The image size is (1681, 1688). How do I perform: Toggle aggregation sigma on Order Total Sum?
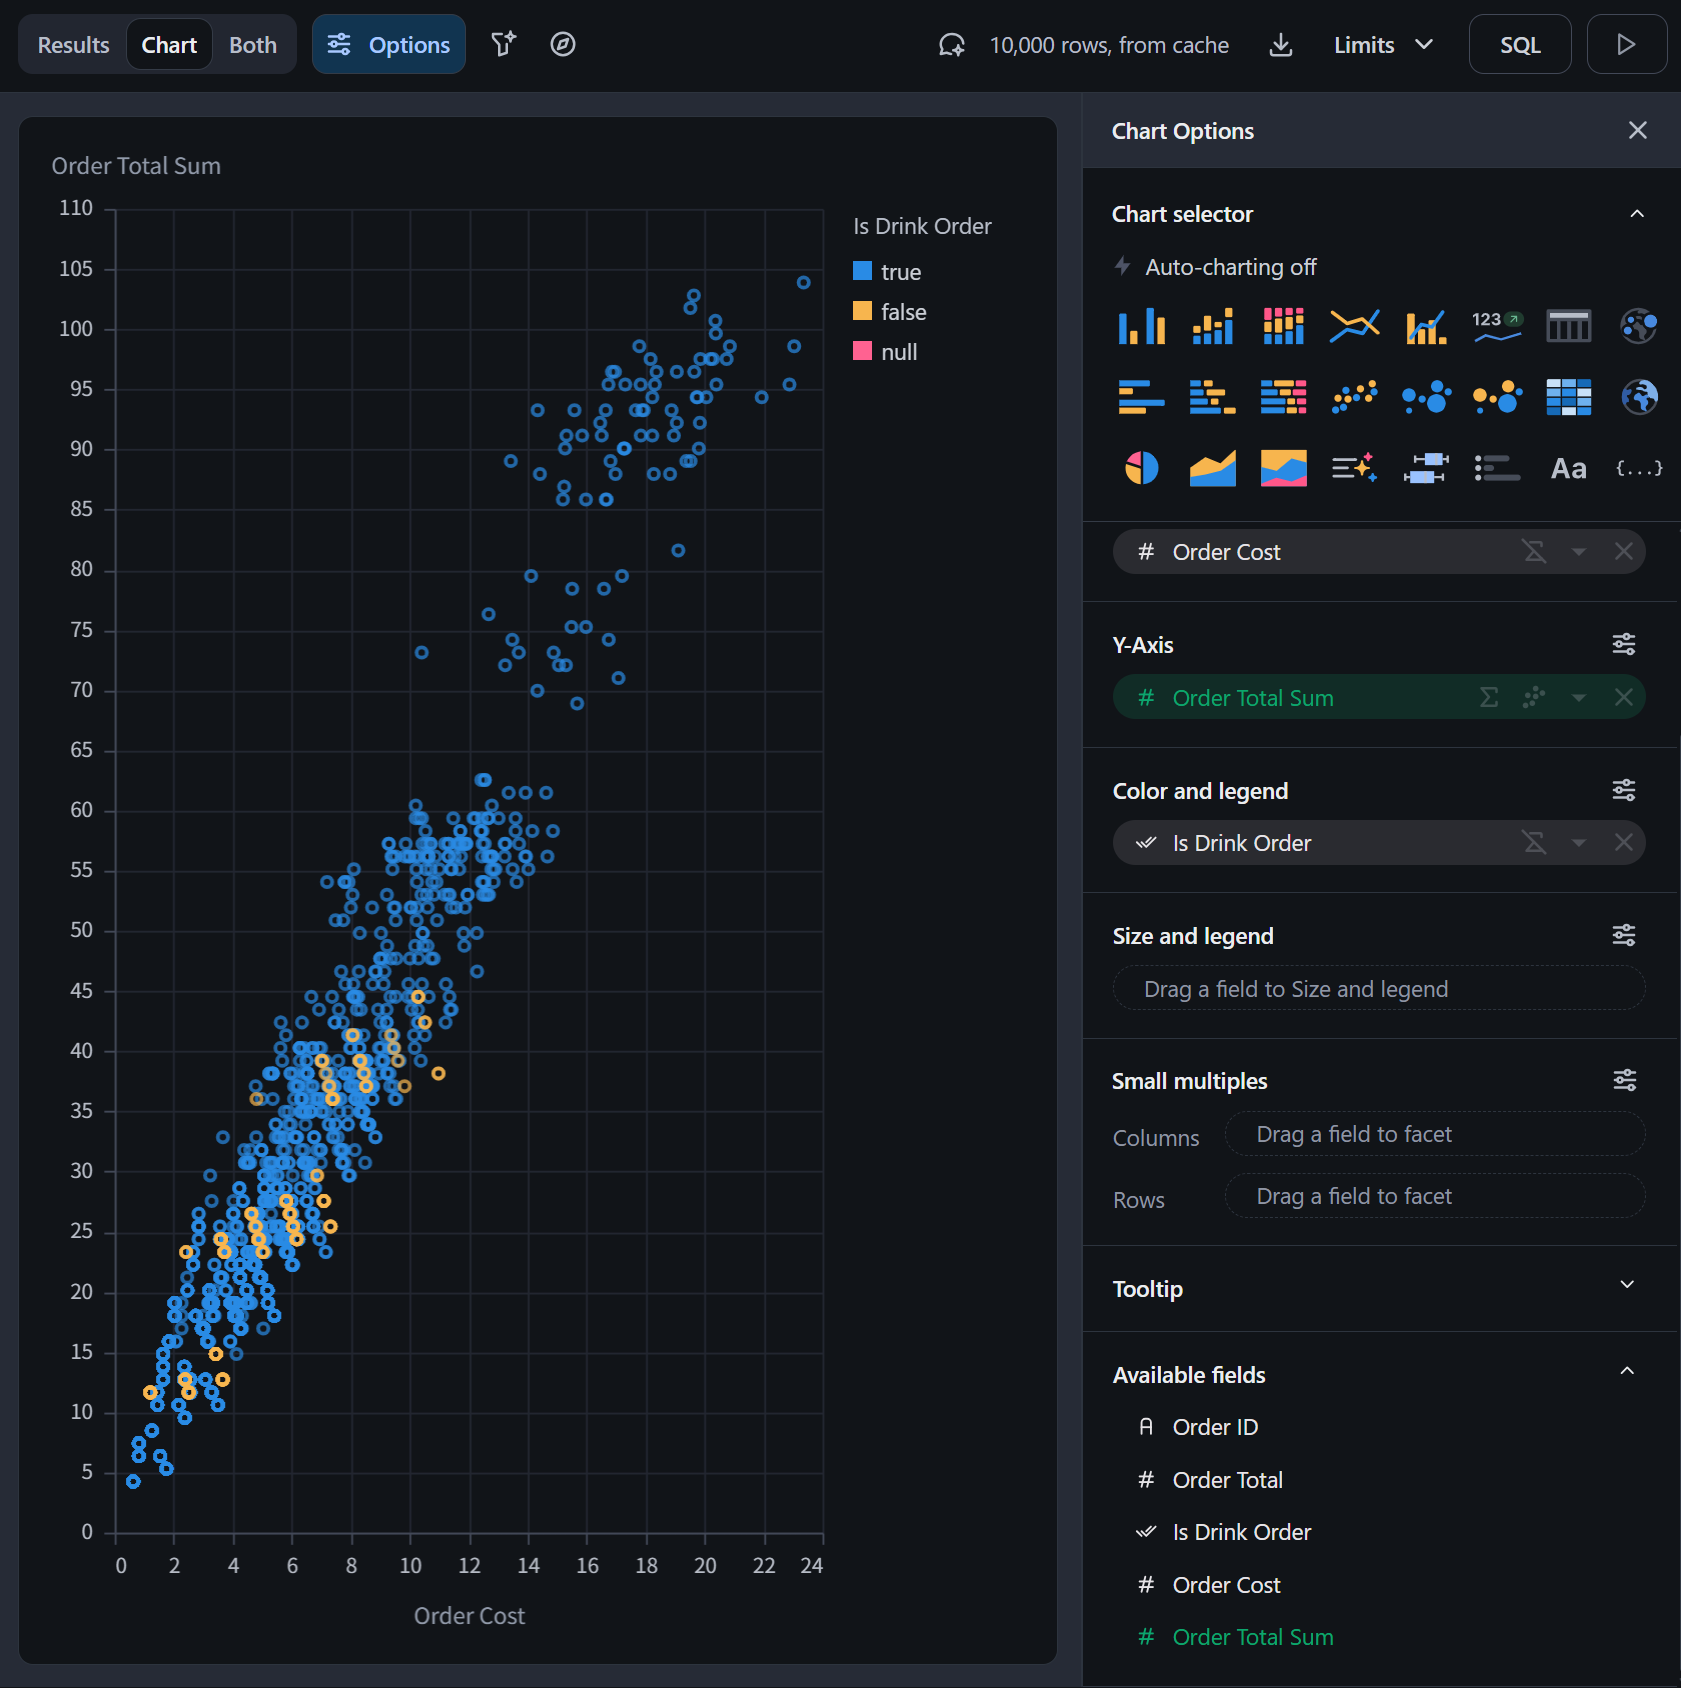click(1488, 698)
